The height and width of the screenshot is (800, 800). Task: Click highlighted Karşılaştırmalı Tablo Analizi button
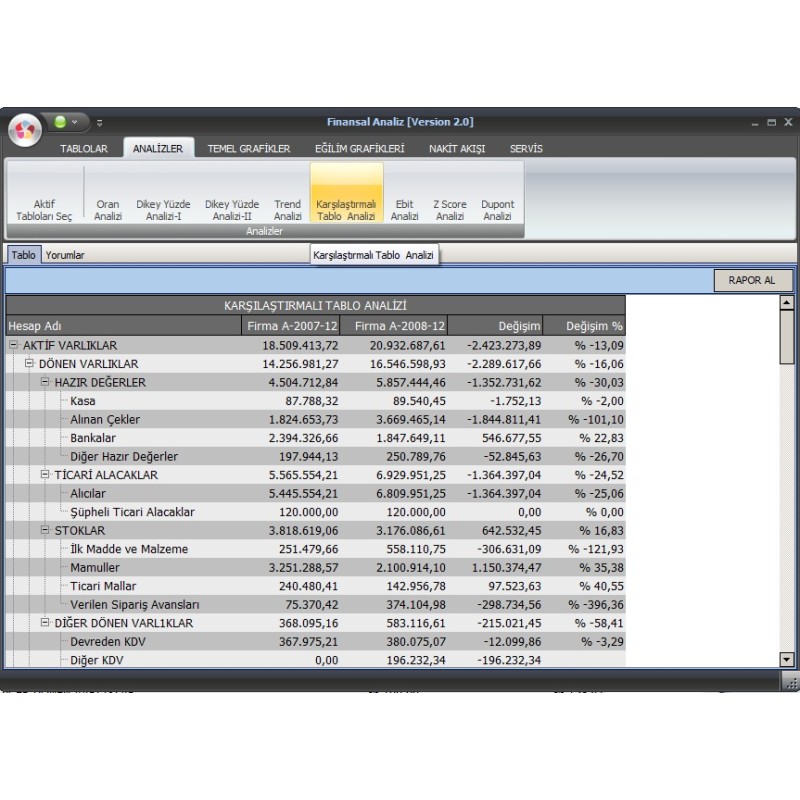tap(346, 193)
